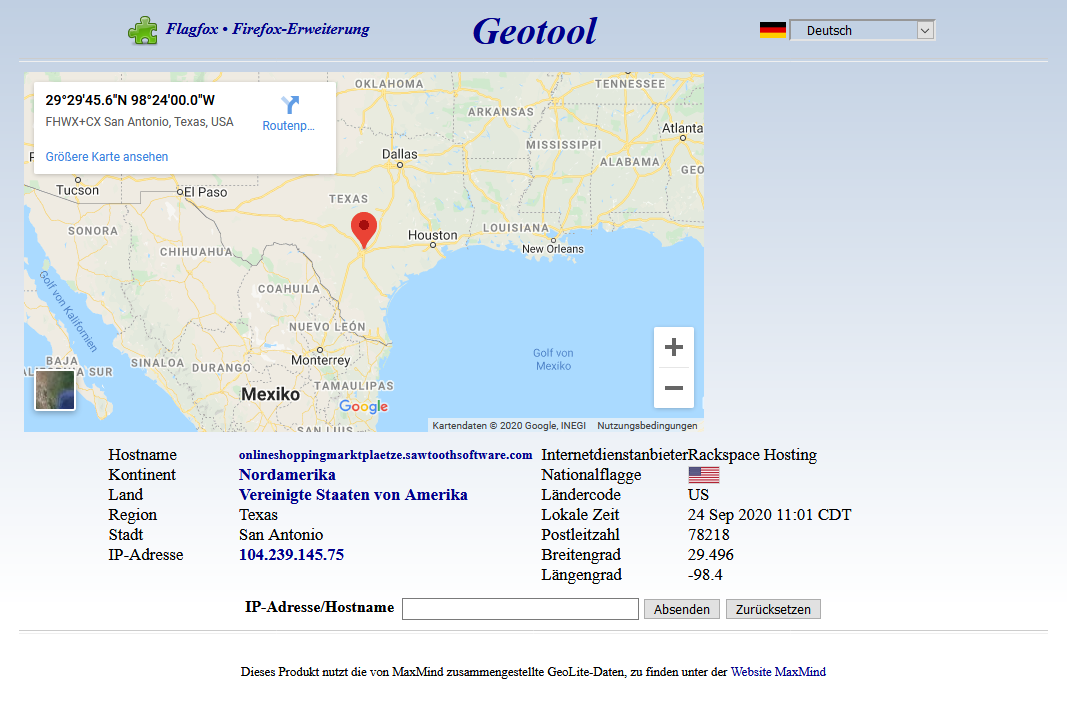1067x725 pixels.
Task: Click the green Flagfox puzzle piece icon
Action: 143,31
